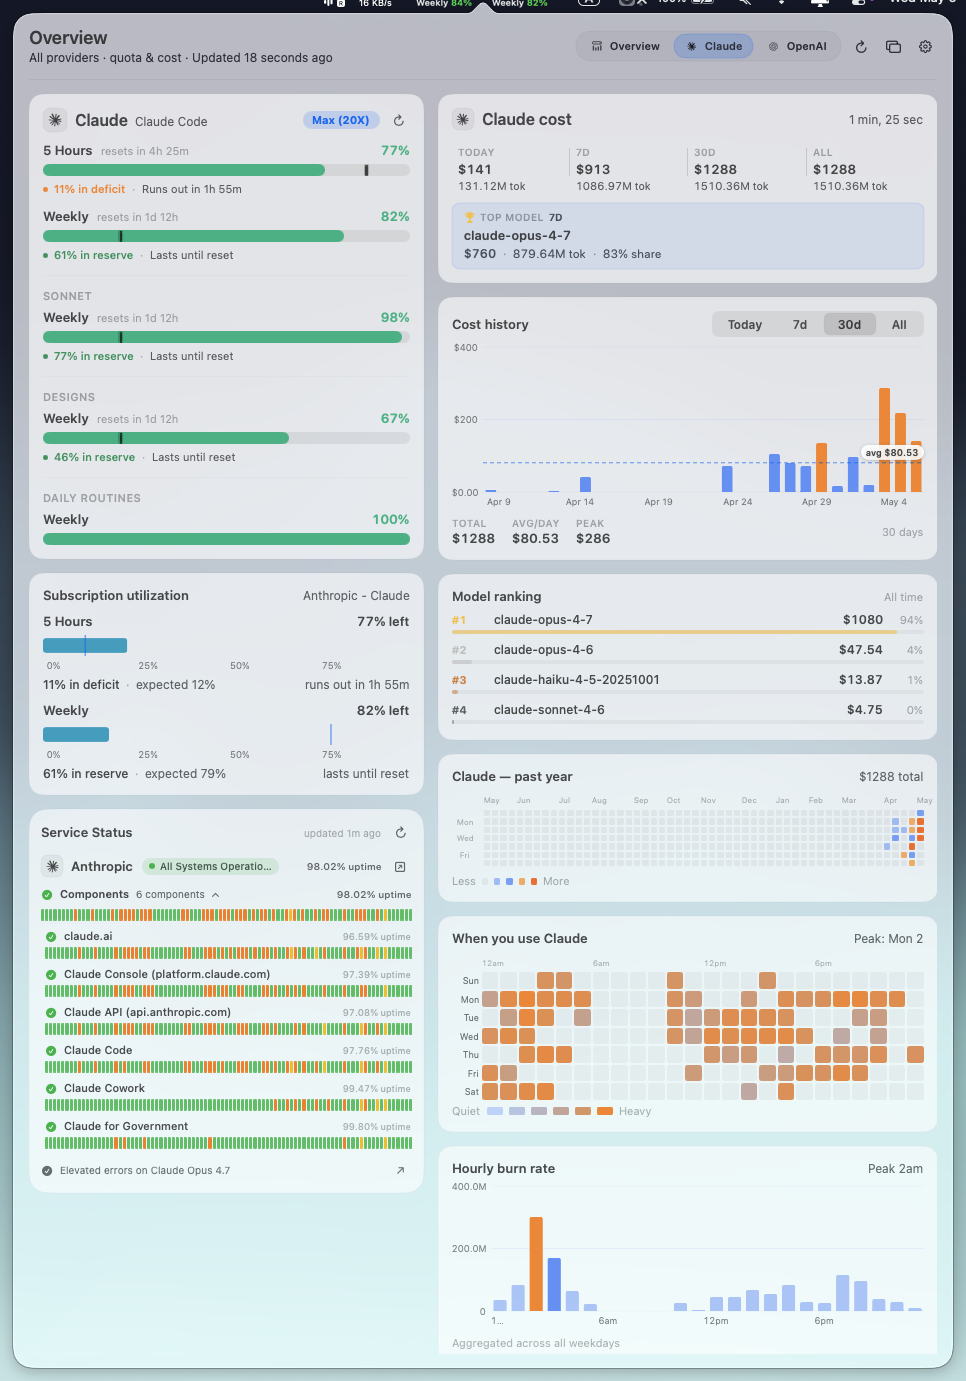
Task: Open the Elevated errors incident arrow
Action: point(400,1170)
